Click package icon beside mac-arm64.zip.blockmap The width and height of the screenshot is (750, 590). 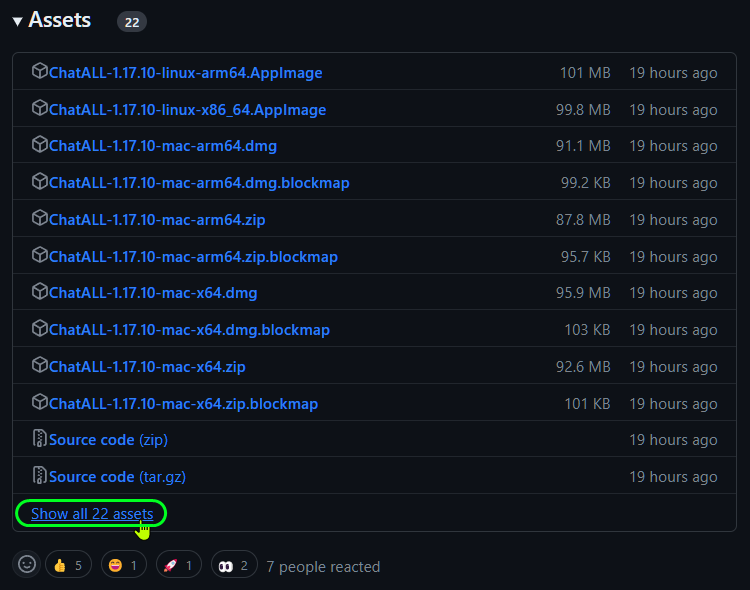tap(40, 255)
